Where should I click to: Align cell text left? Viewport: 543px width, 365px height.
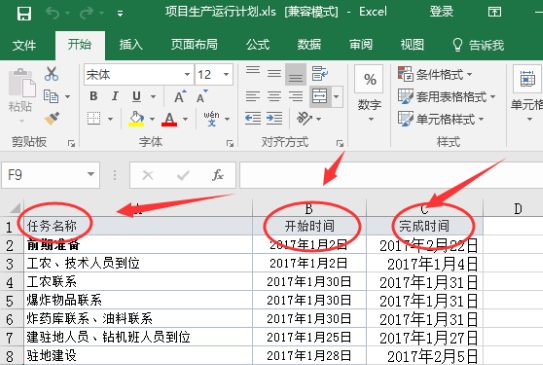[x=253, y=96]
